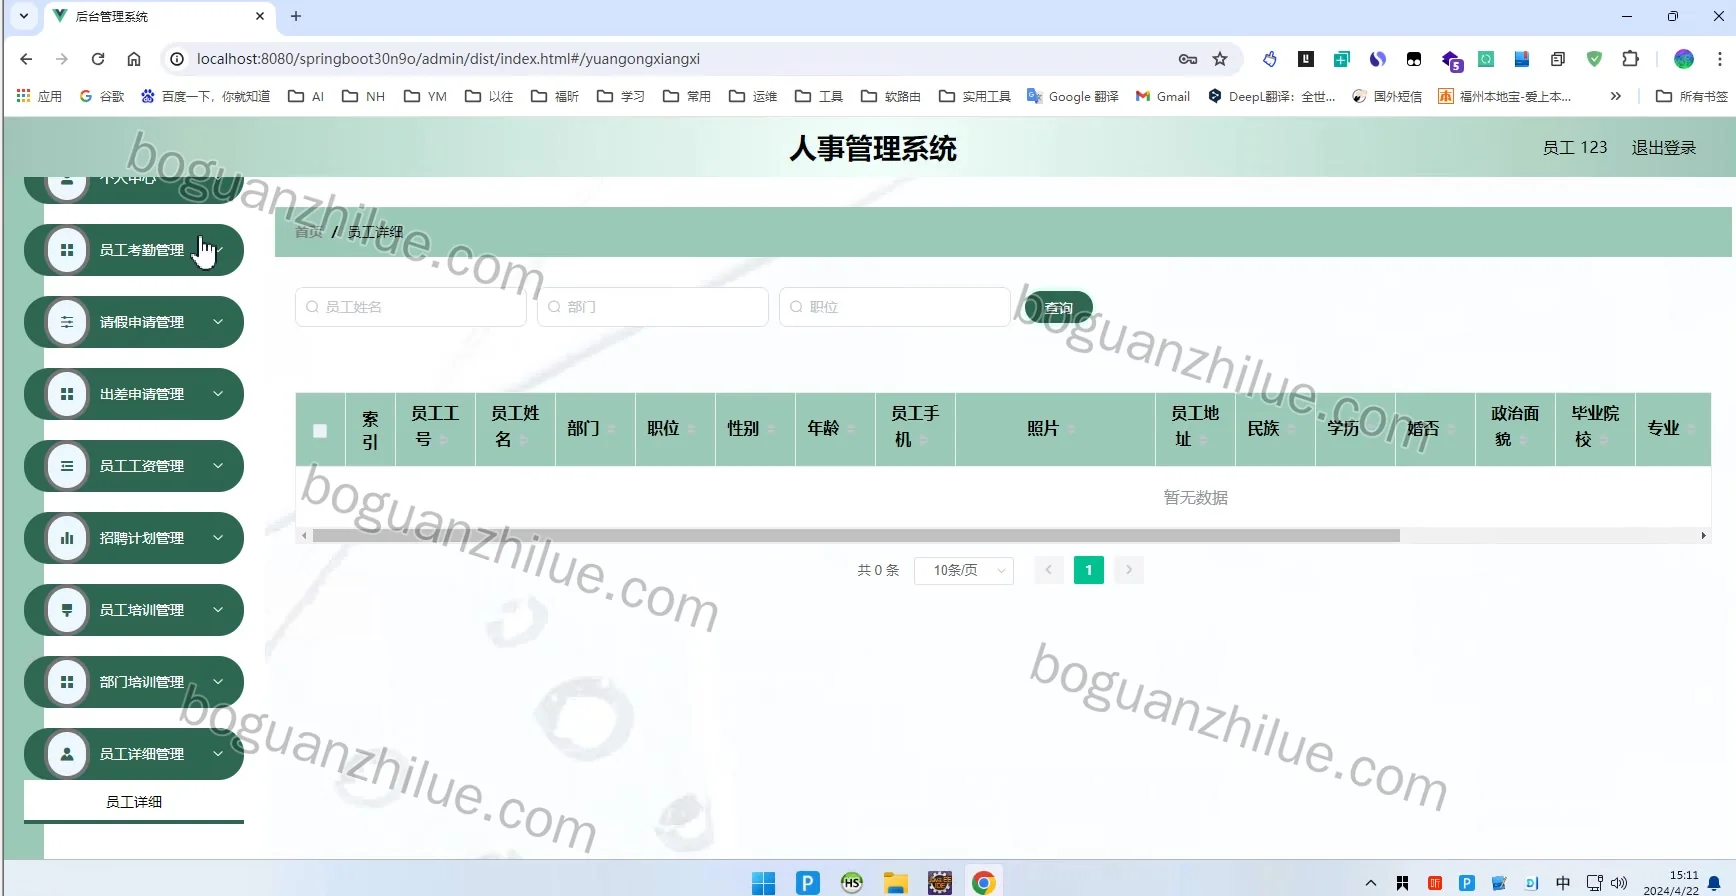Open the password key icon in address bar
Viewport: 1736px width, 896px height.
point(1188,59)
